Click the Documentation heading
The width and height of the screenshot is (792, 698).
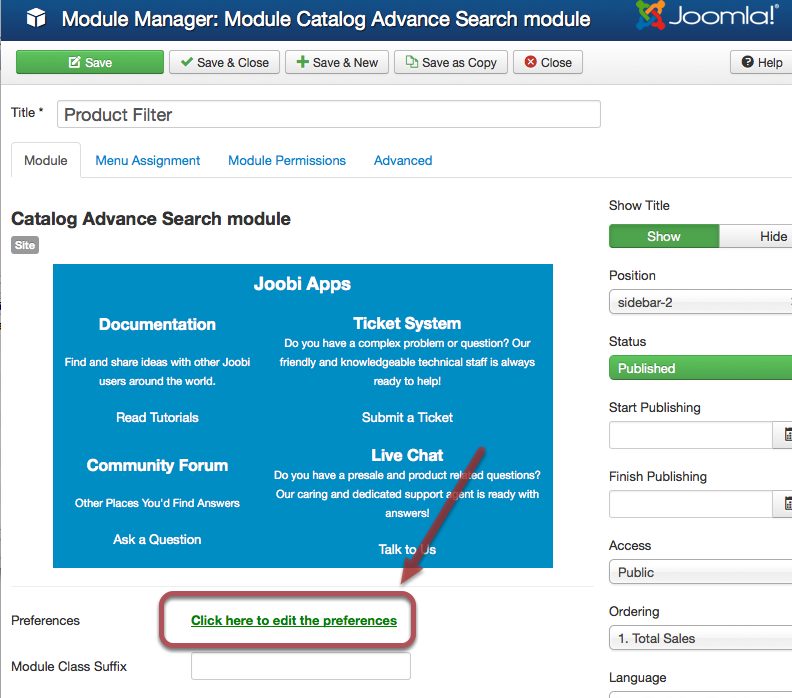click(x=157, y=324)
